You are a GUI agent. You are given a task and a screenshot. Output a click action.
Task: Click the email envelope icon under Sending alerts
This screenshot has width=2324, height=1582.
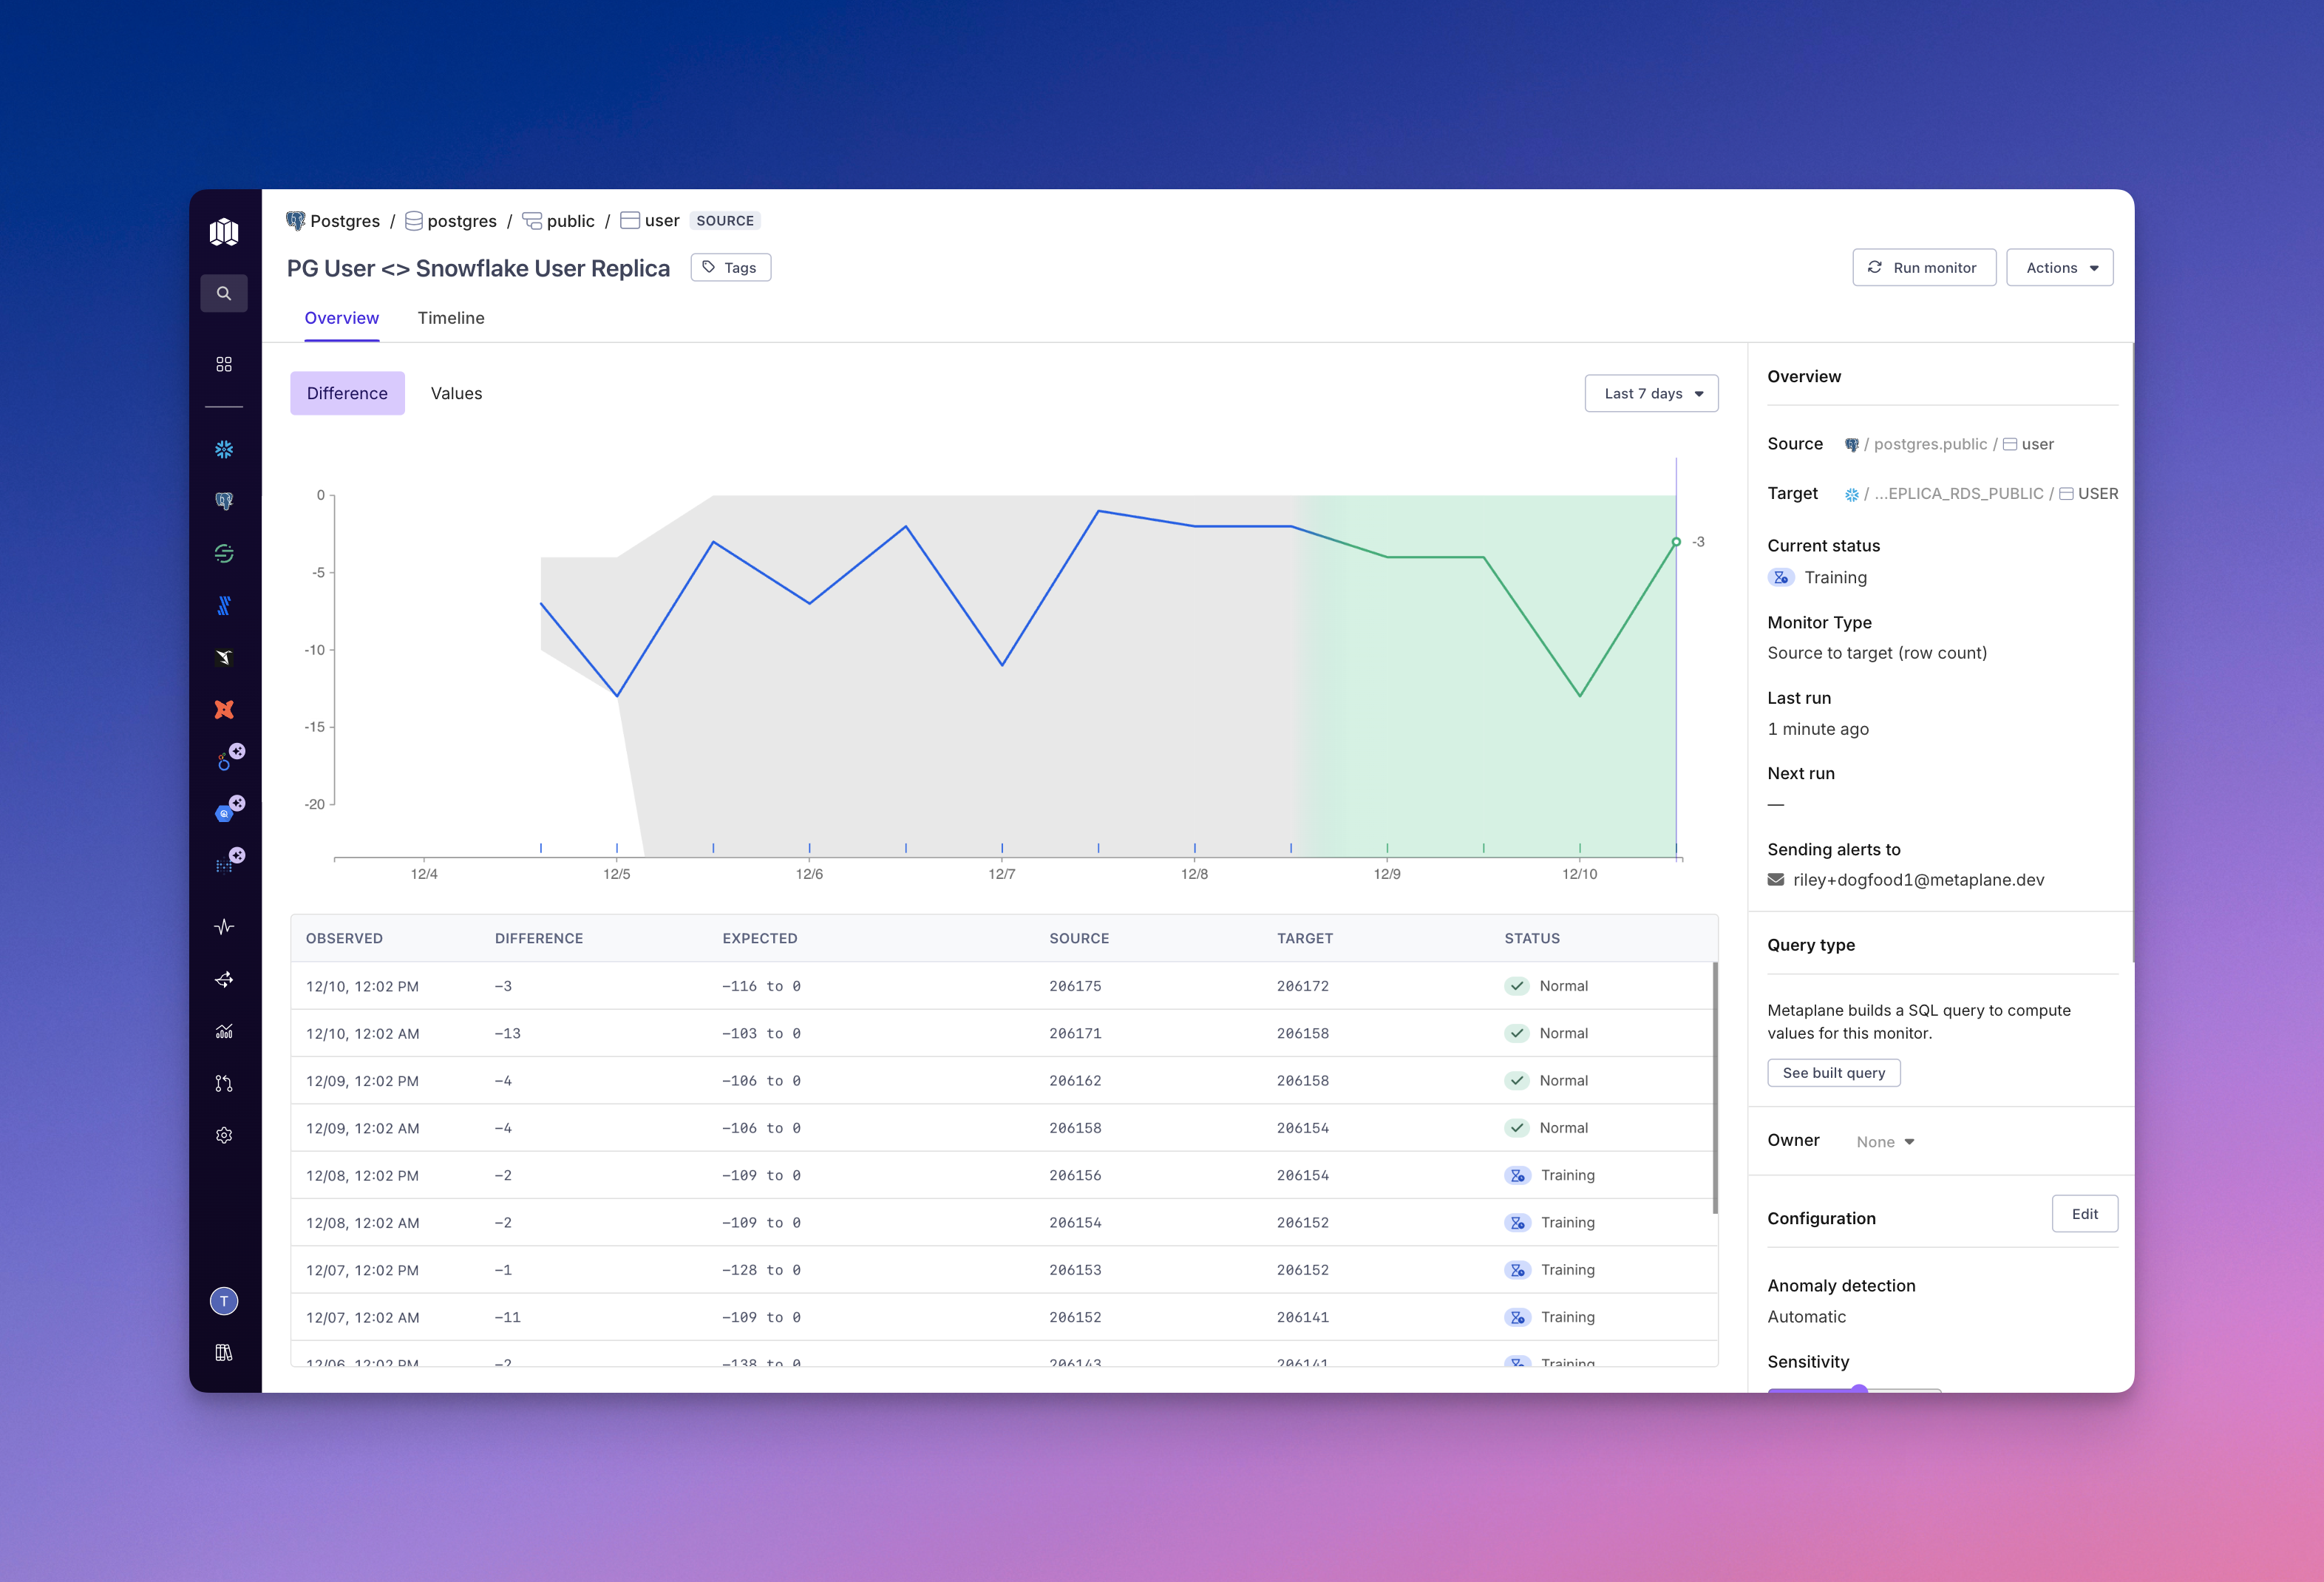[1776, 880]
